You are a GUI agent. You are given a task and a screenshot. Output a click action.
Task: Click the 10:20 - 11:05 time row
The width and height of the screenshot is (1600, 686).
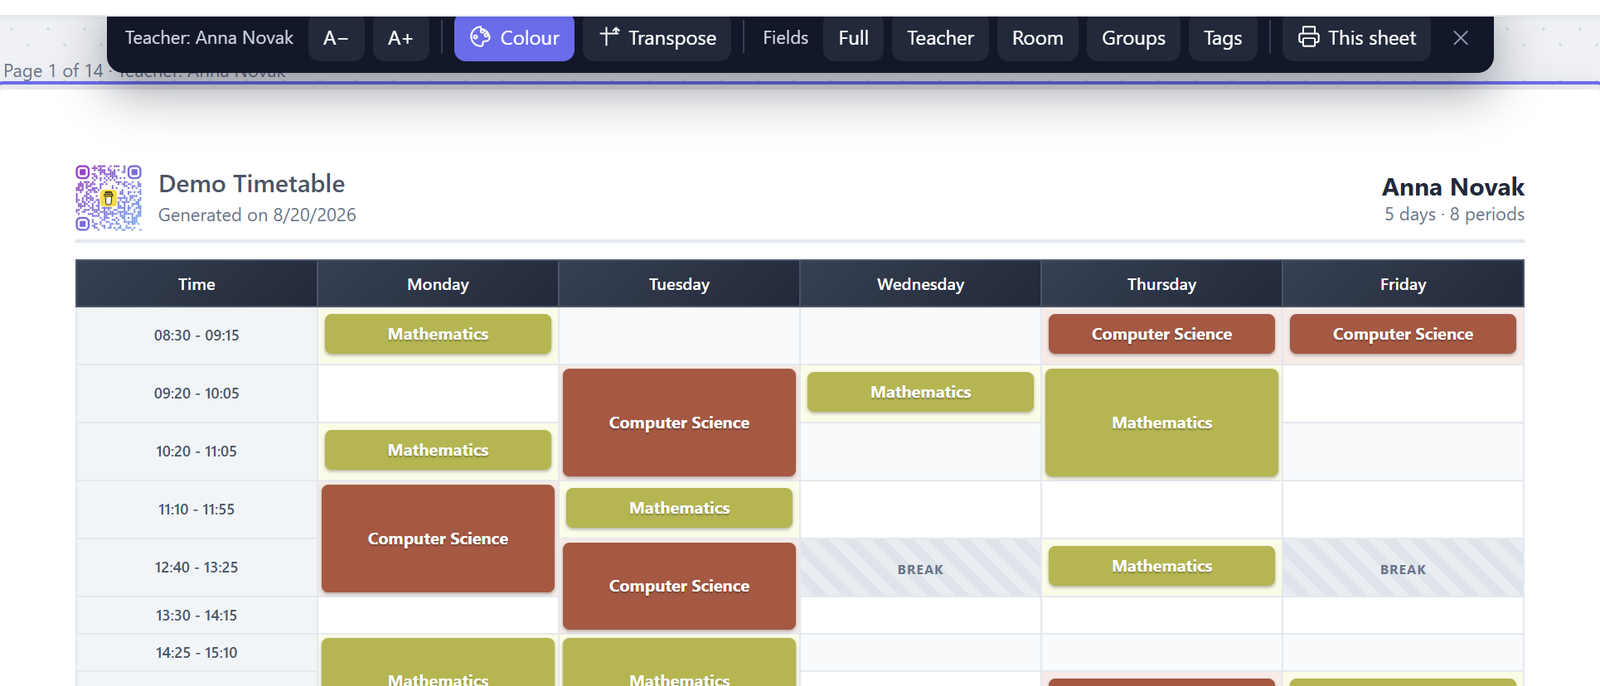click(196, 451)
